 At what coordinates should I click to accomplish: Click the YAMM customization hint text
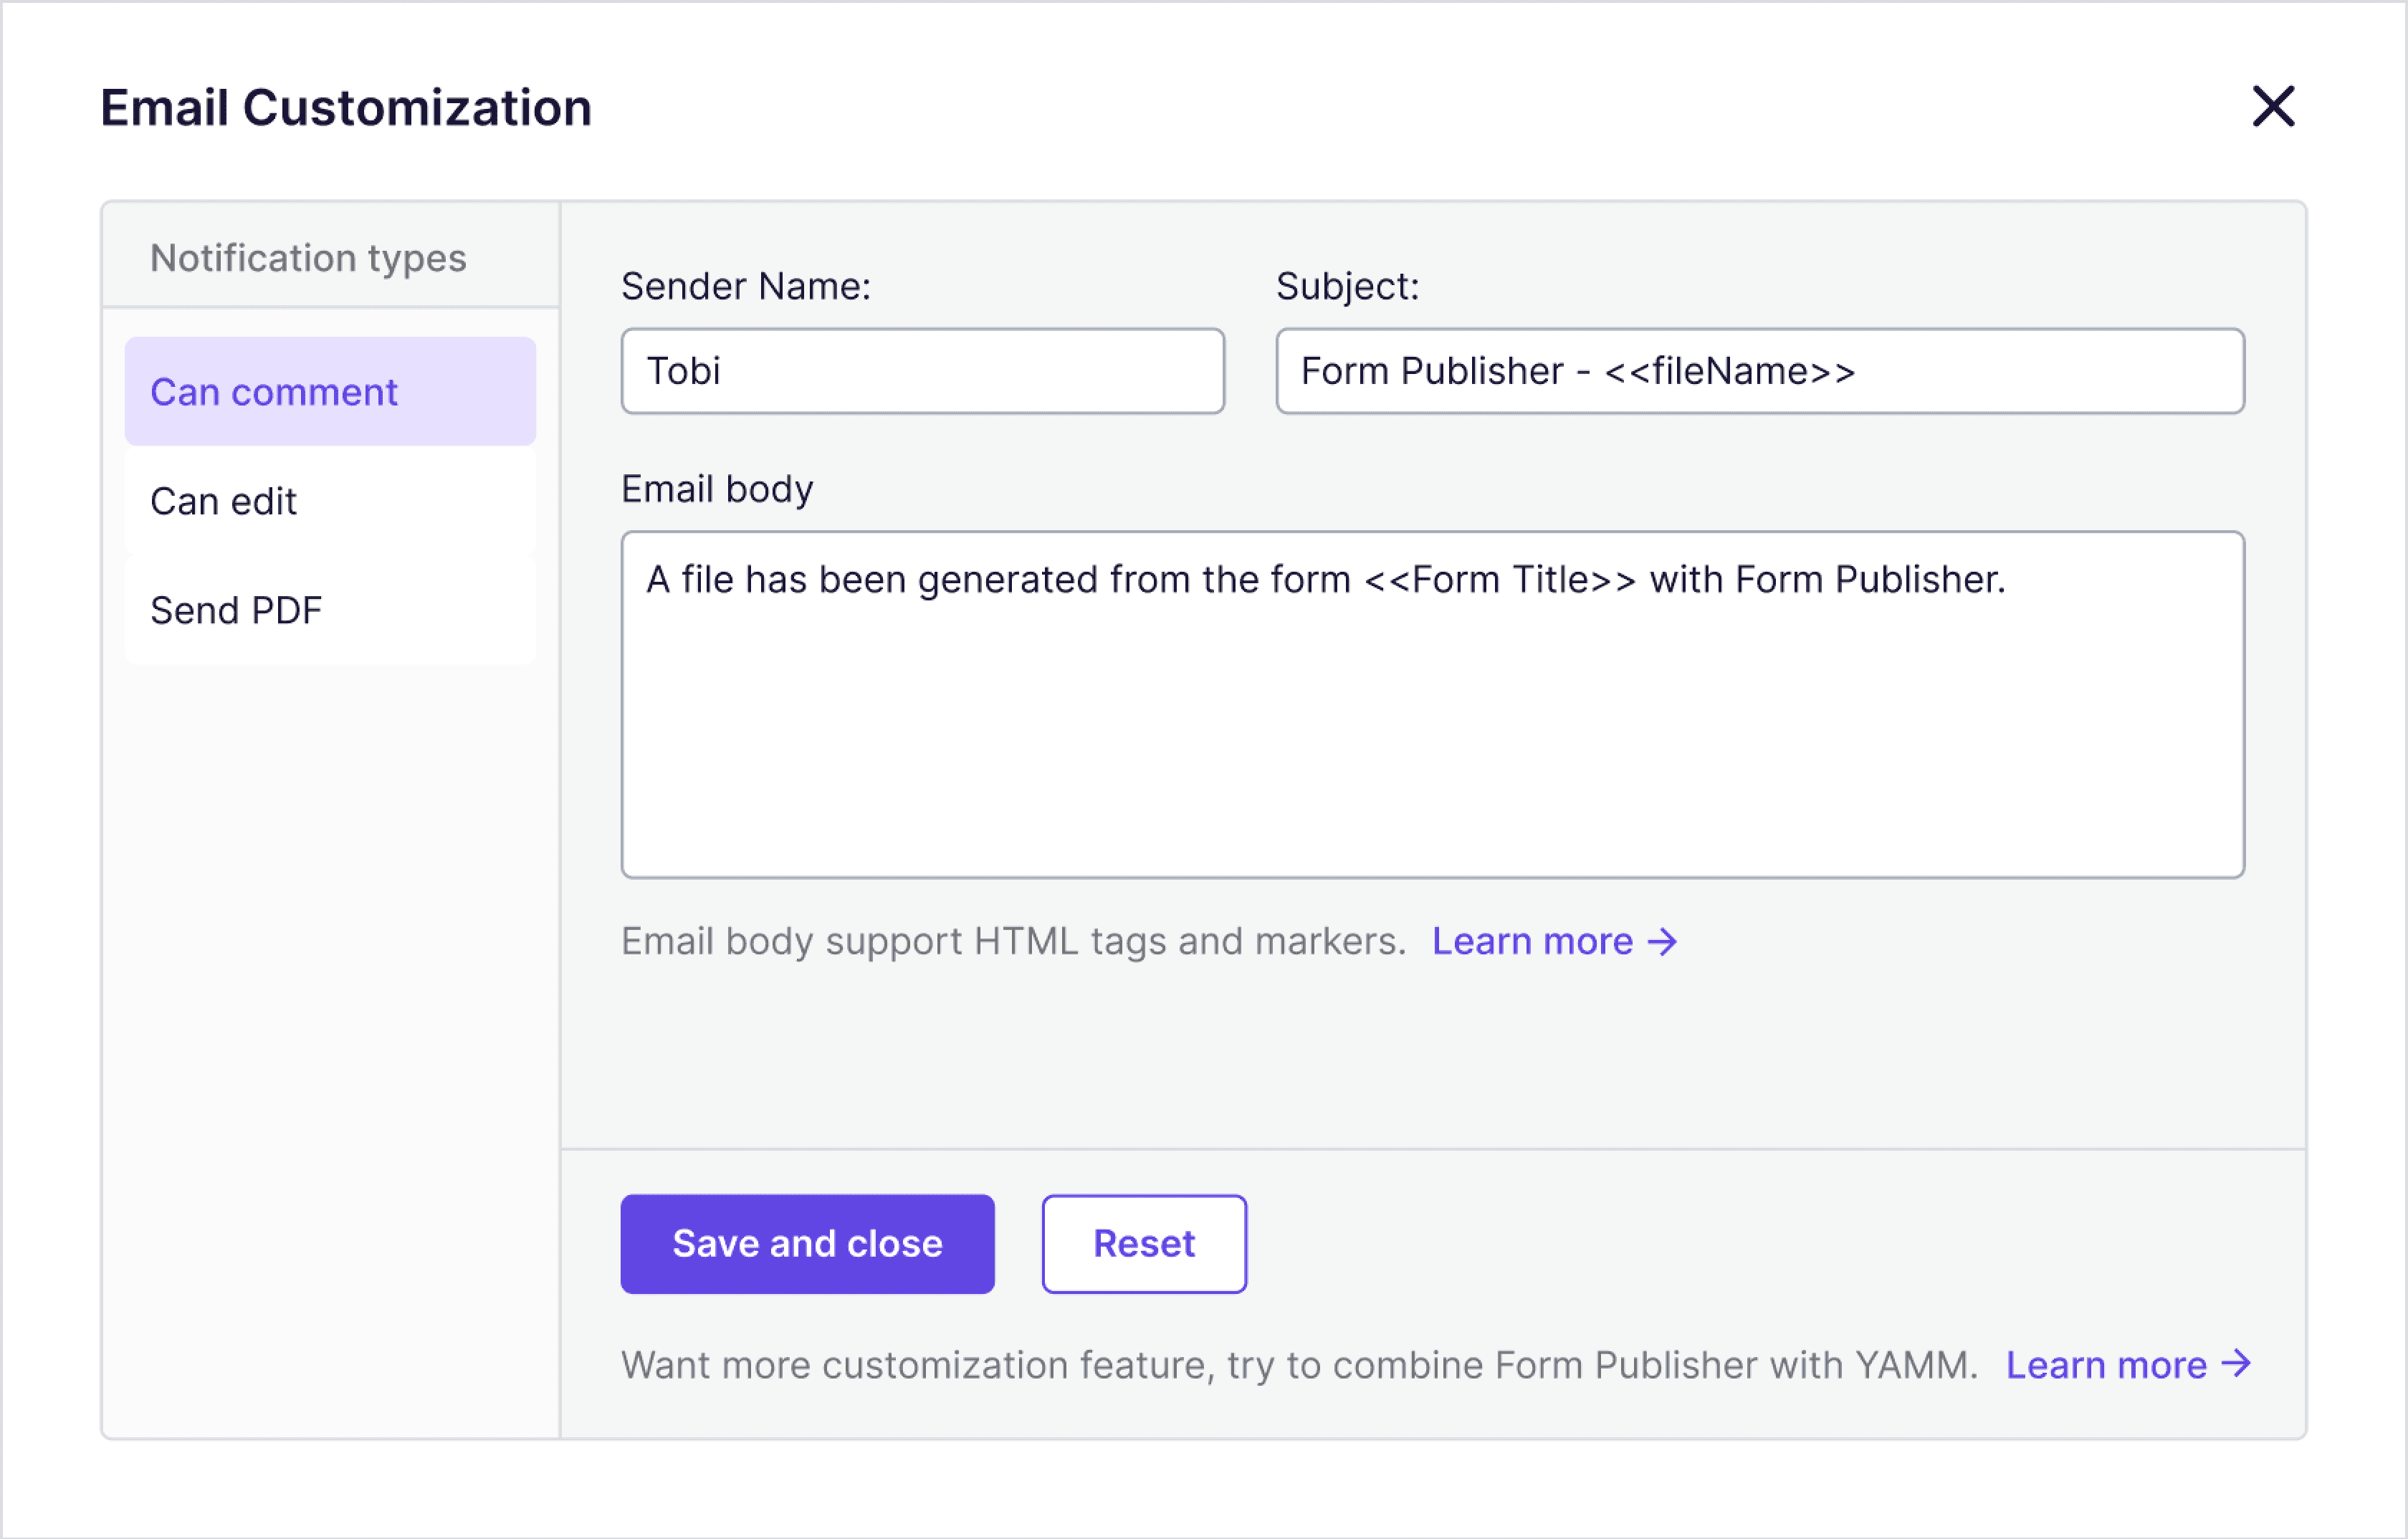click(x=1299, y=1366)
